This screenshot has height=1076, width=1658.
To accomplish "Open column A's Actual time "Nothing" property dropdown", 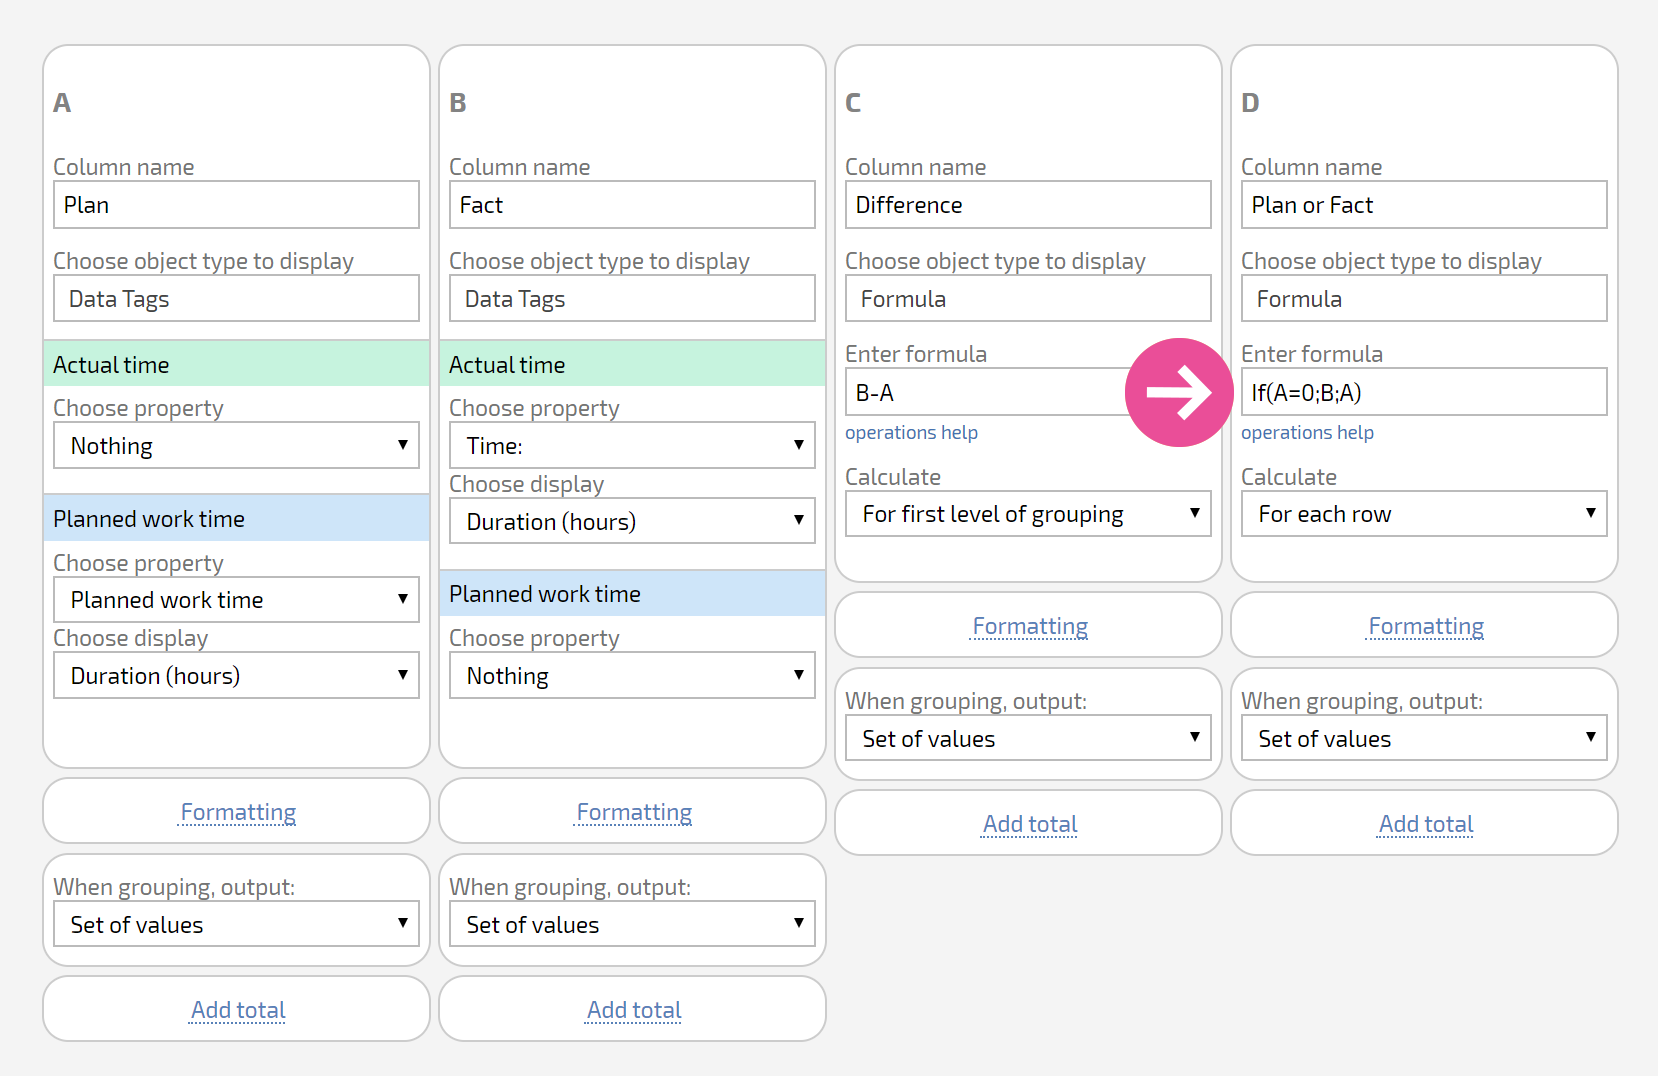I will [x=236, y=445].
